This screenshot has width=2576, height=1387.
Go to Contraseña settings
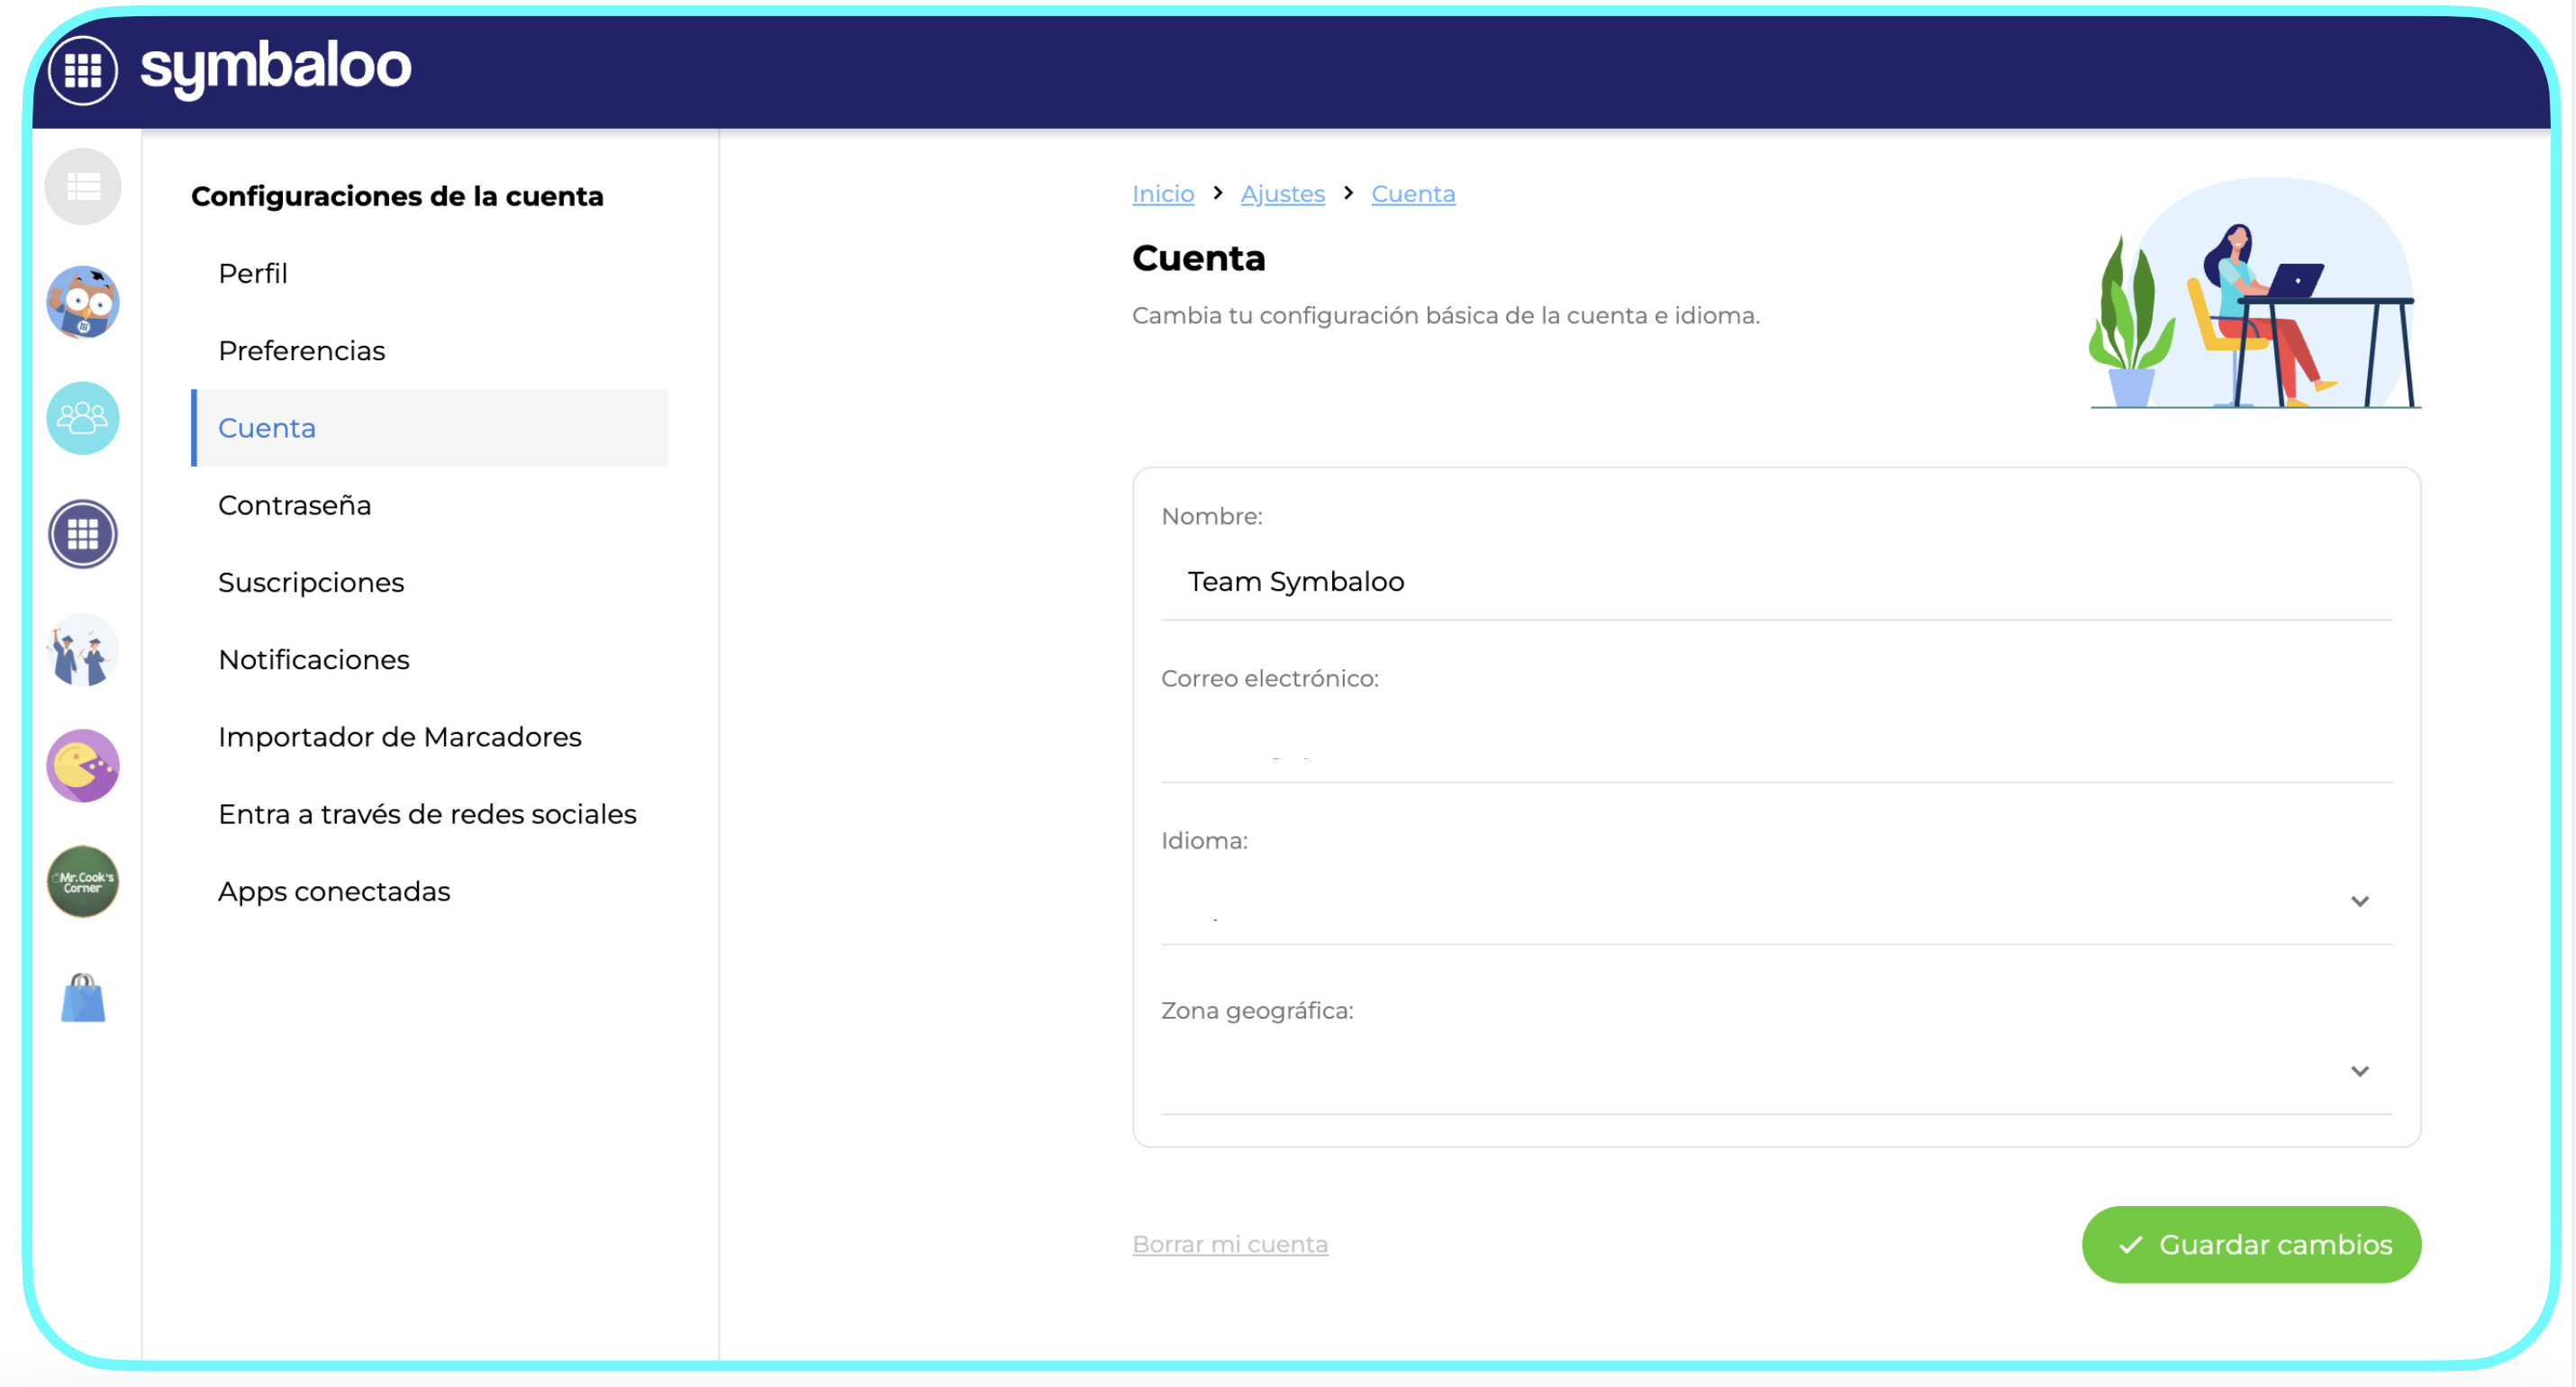294,505
